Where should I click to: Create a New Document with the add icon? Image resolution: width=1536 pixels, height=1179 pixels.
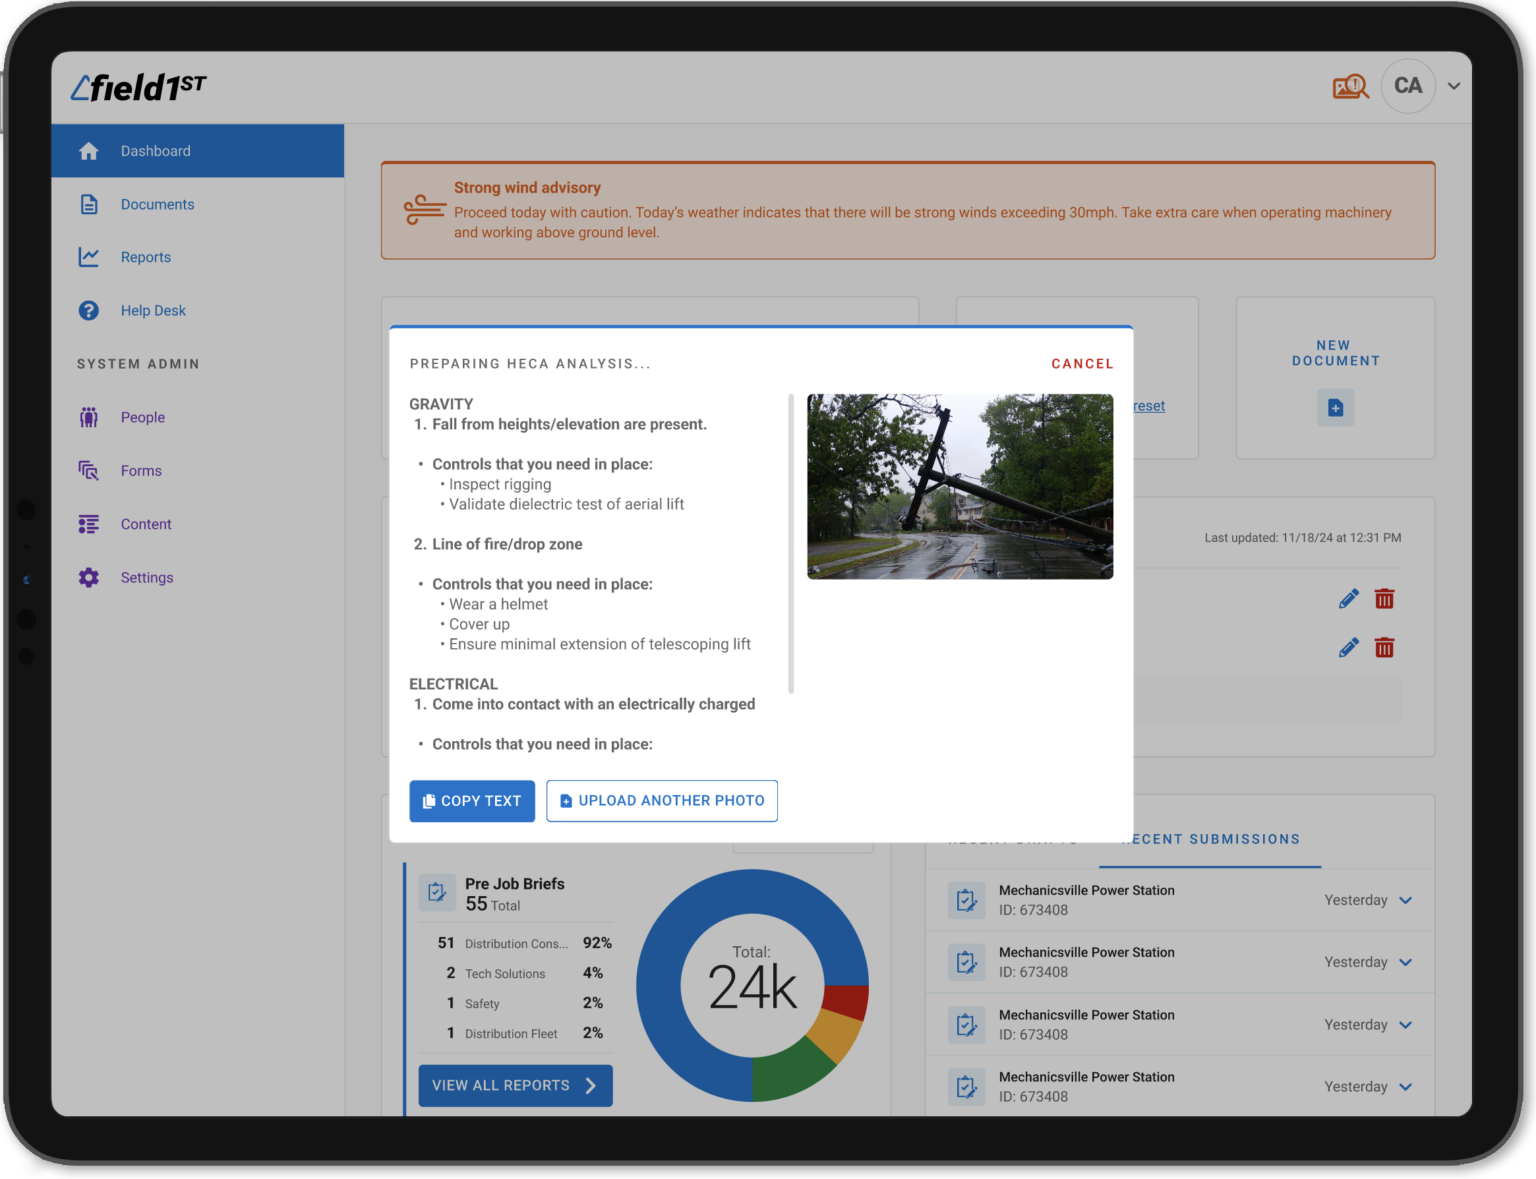[1335, 408]
